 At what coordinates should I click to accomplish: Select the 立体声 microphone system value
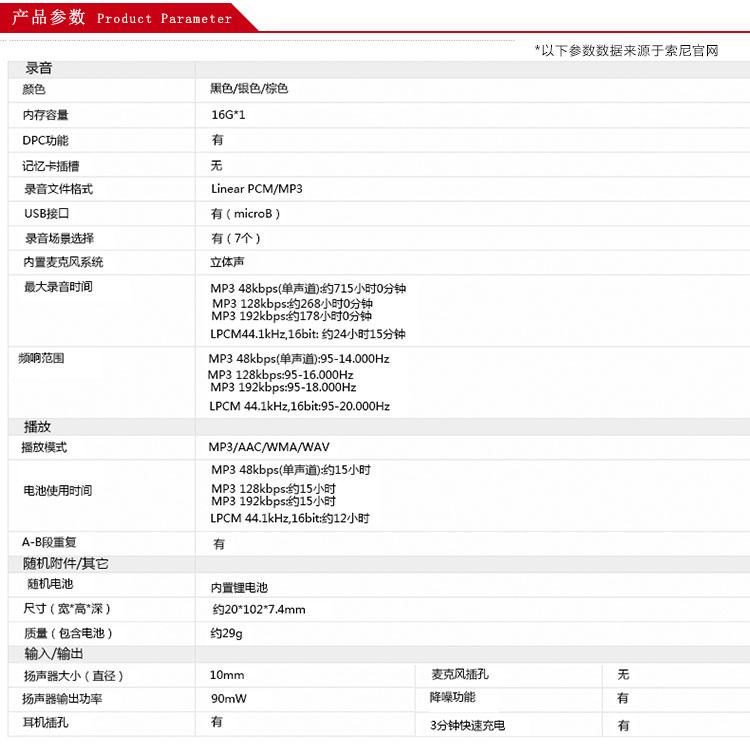[227, 263]
